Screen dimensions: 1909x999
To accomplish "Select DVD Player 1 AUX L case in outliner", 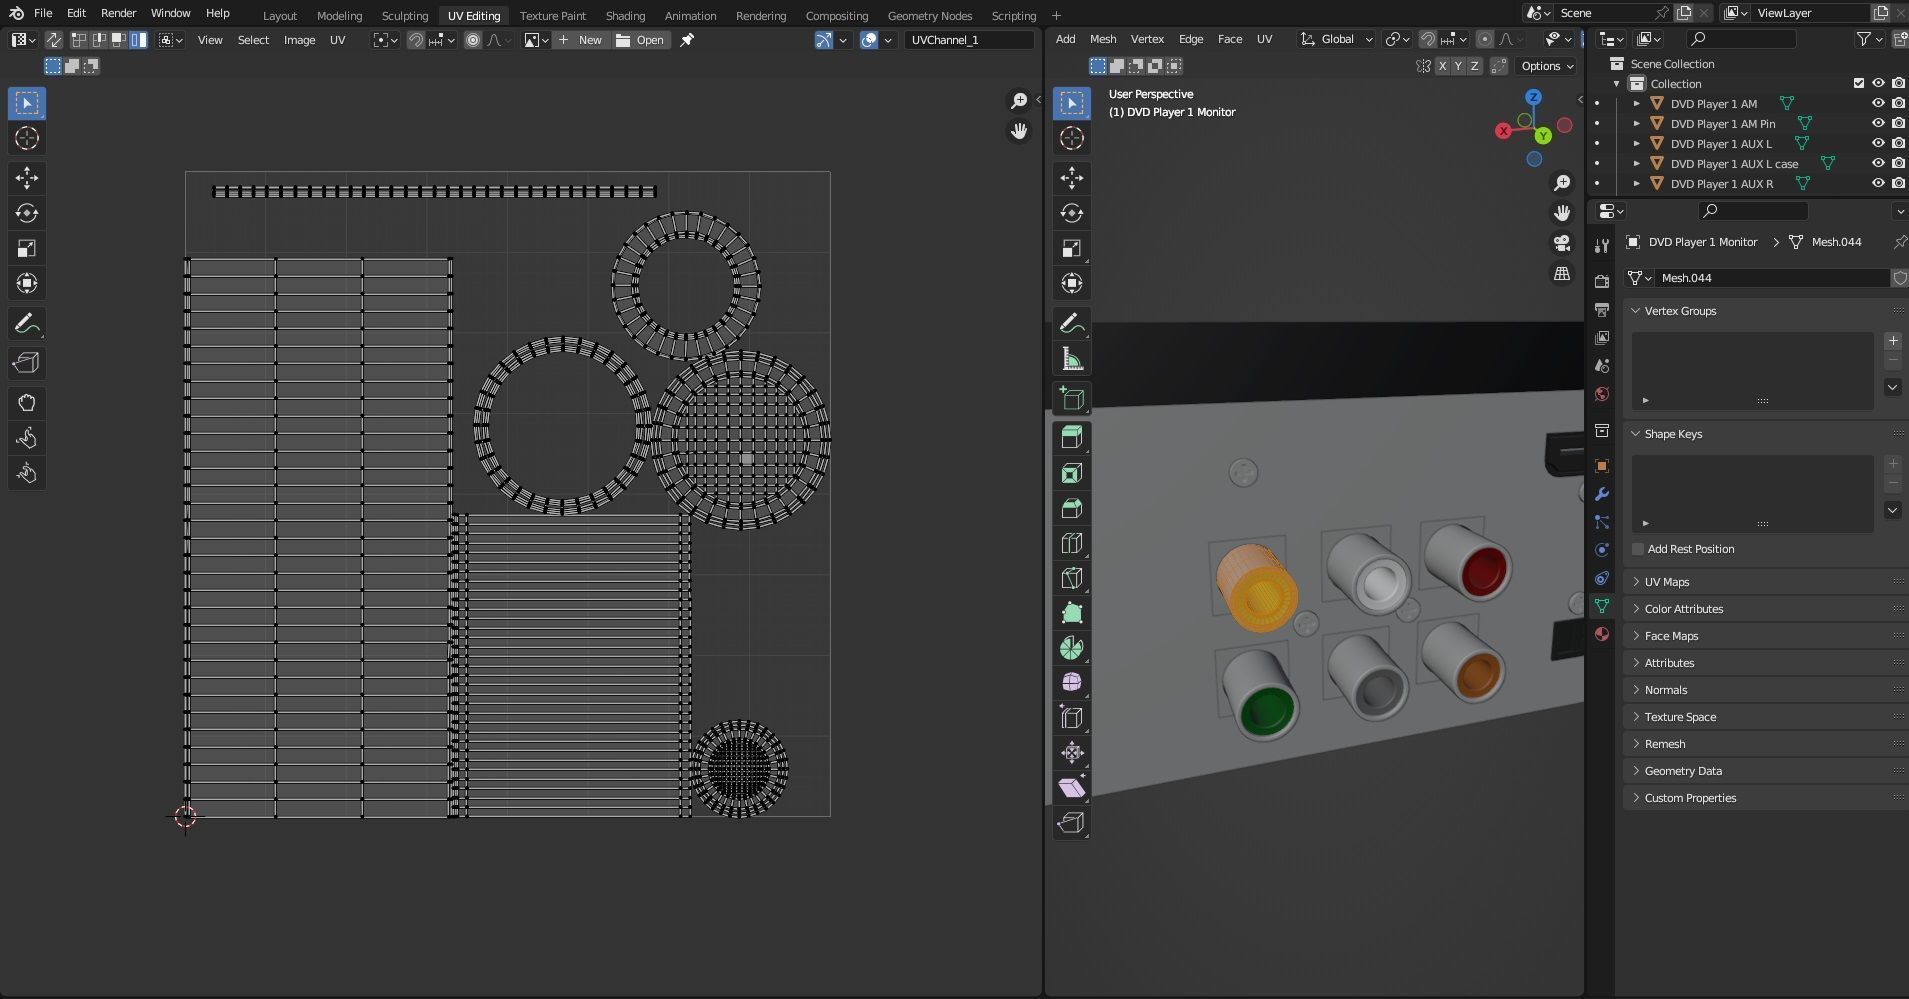I will tap(1734, 163).
